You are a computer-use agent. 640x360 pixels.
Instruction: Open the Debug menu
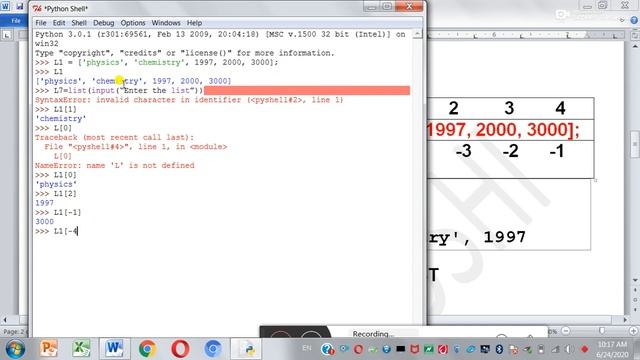click(x=104, y=23)
